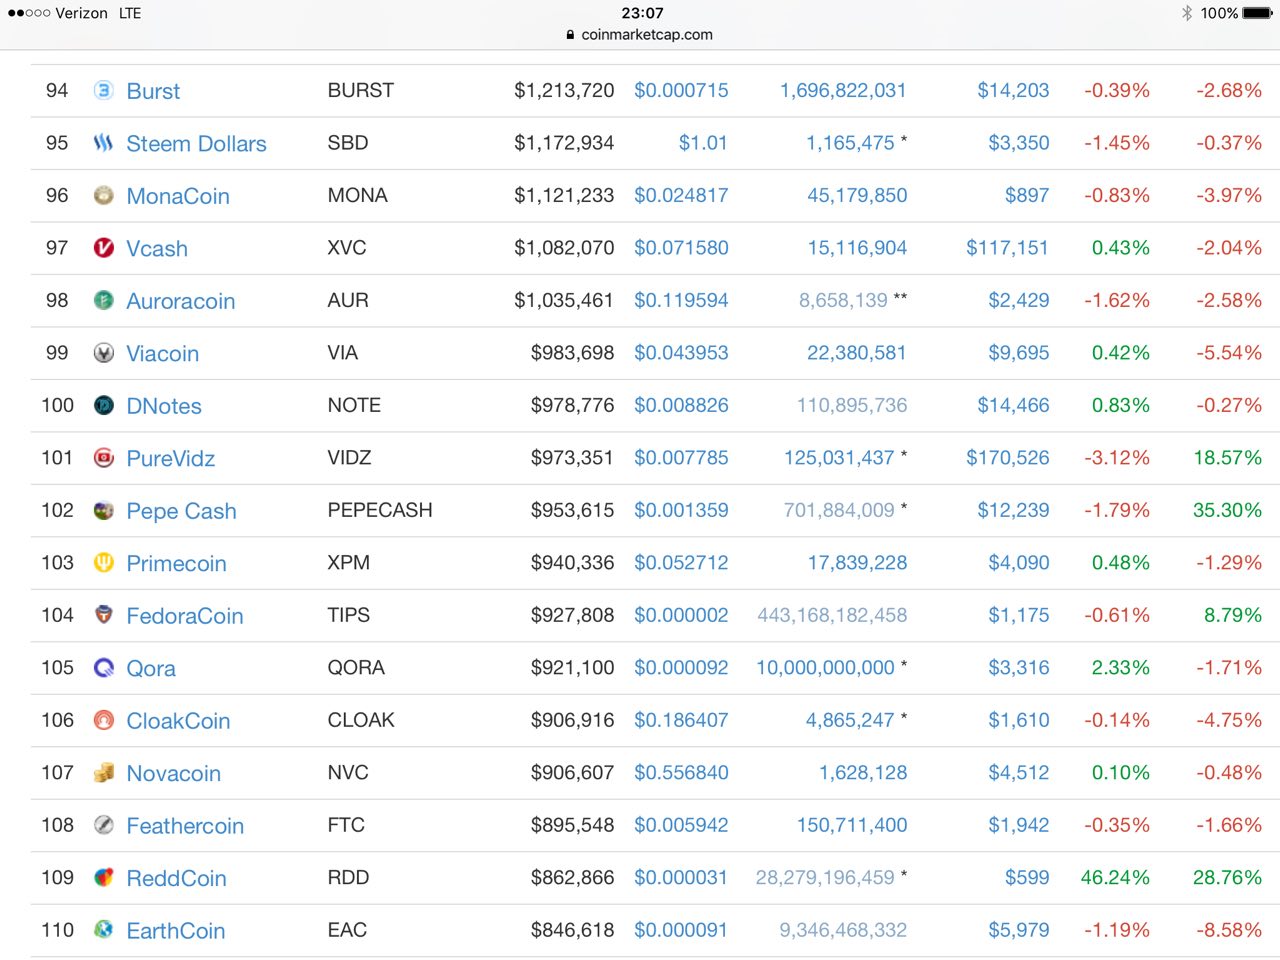
Task: Tap the Bluetooth icon in status bar
Action: (1187, 13)
